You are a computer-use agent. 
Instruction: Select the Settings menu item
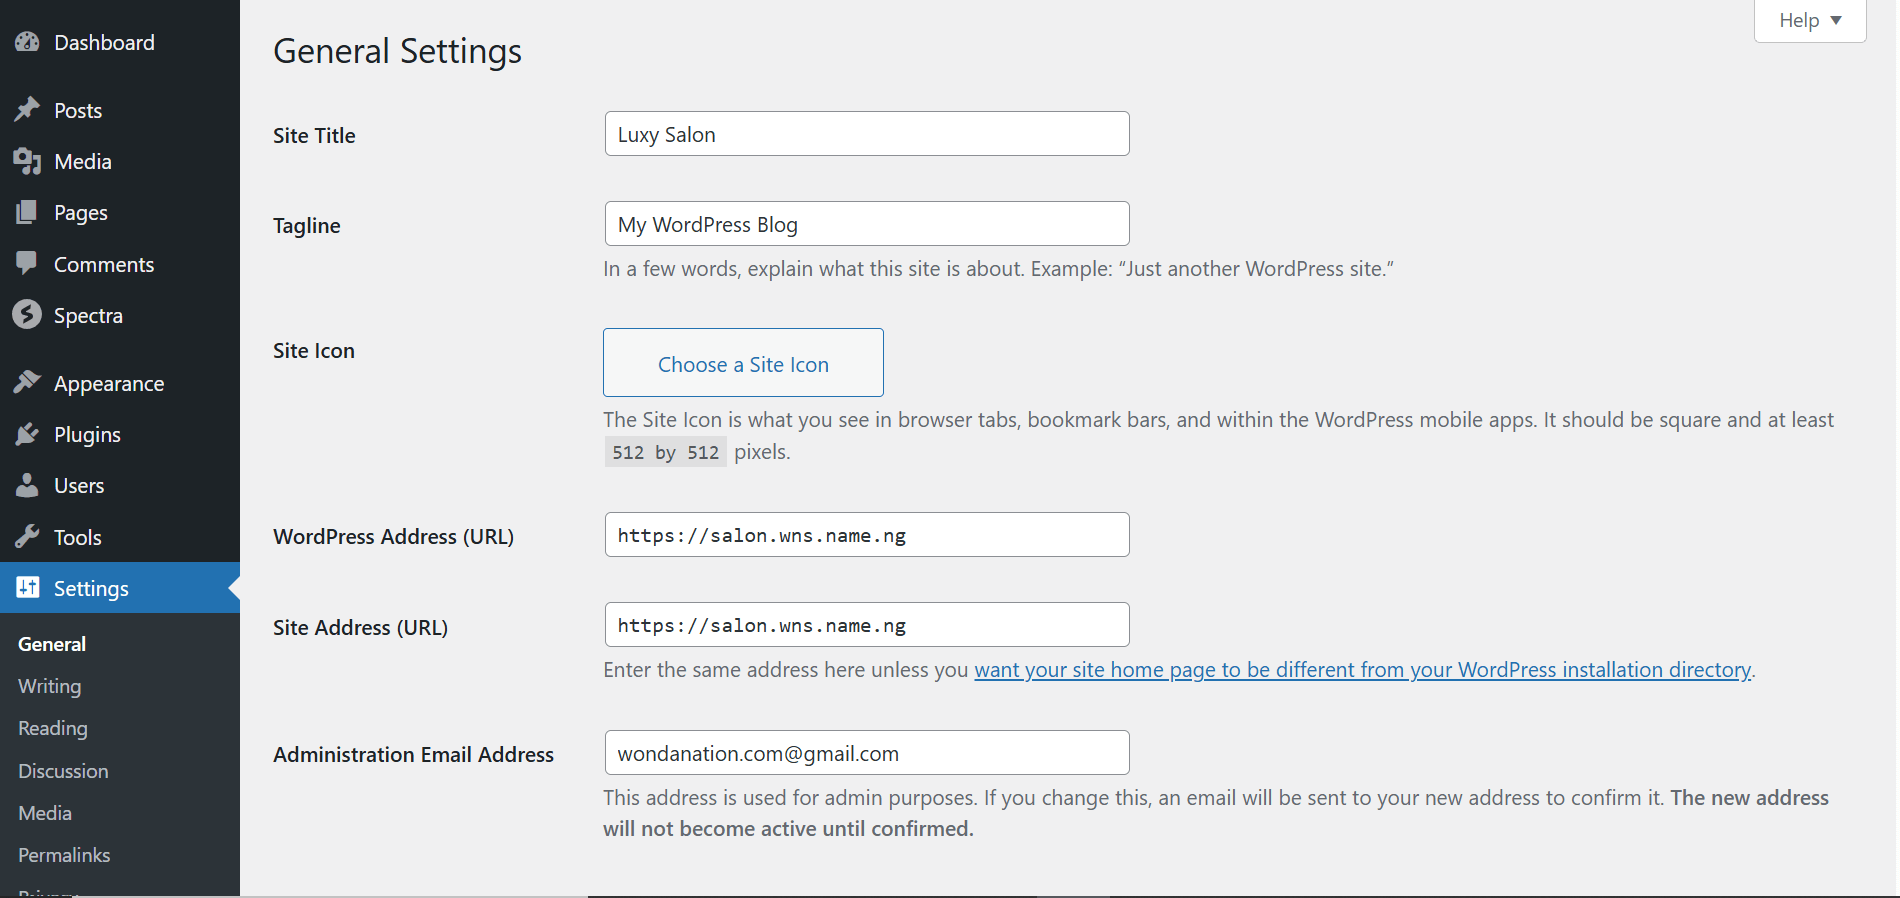[120, 588]
